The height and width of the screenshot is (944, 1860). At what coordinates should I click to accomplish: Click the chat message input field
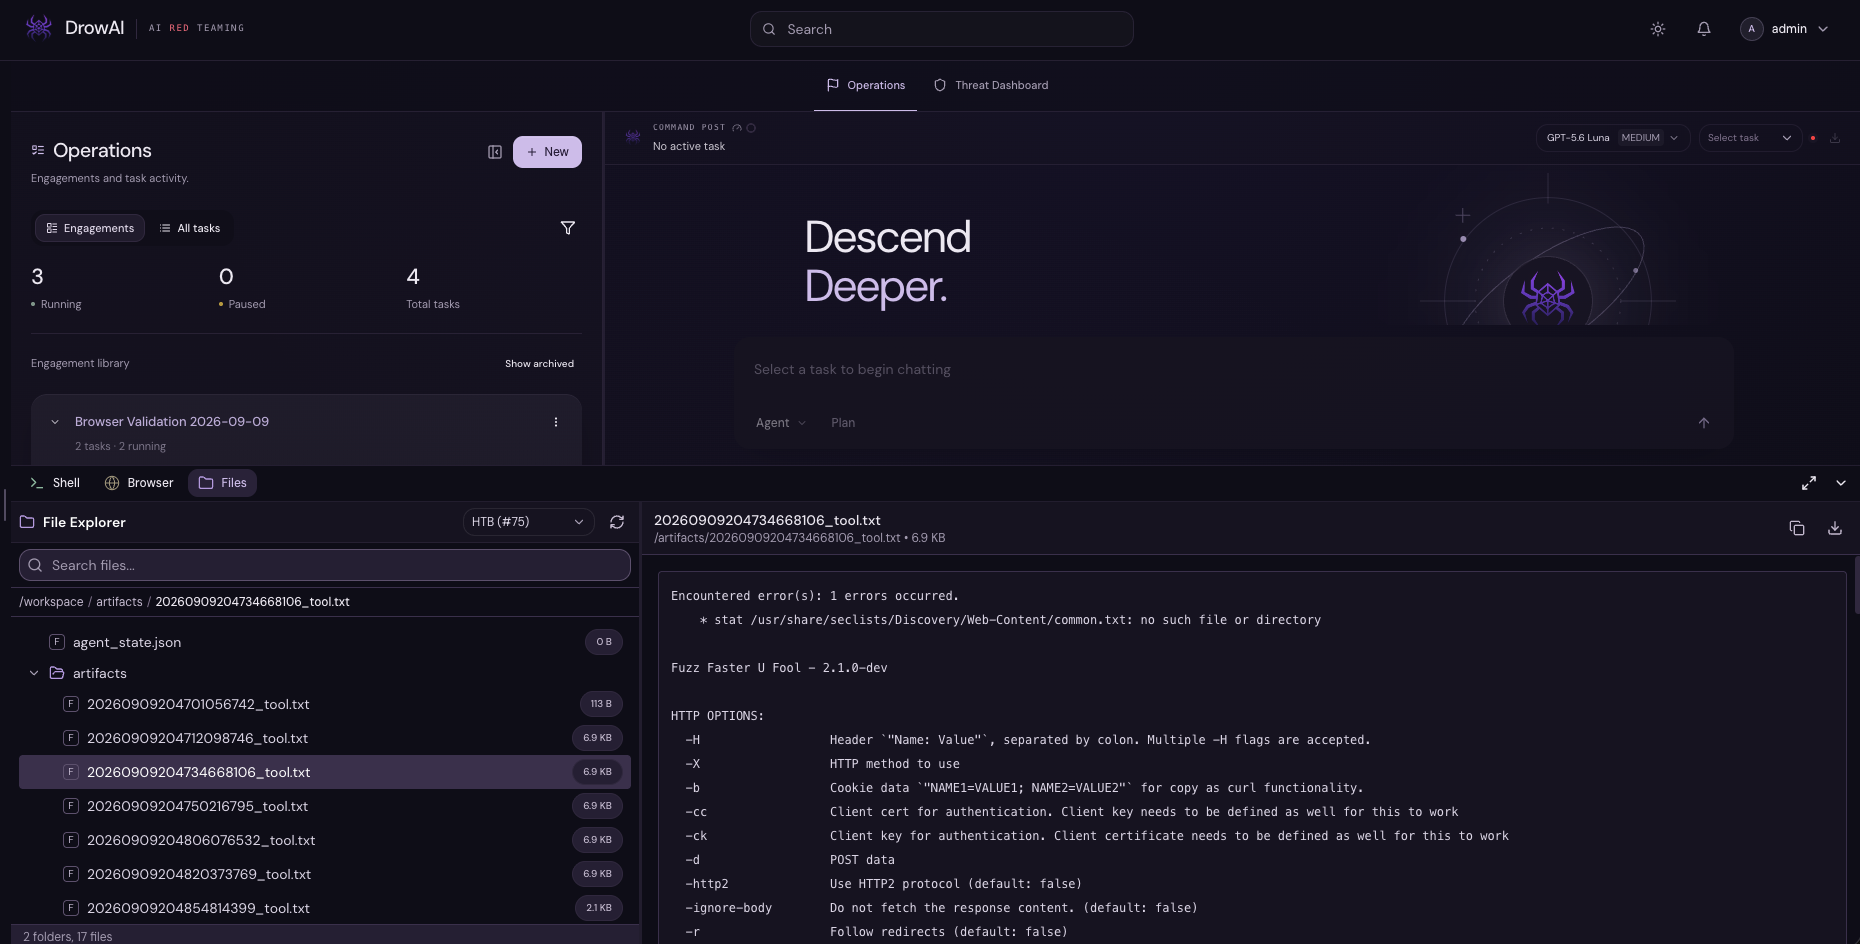(1232, 370)
